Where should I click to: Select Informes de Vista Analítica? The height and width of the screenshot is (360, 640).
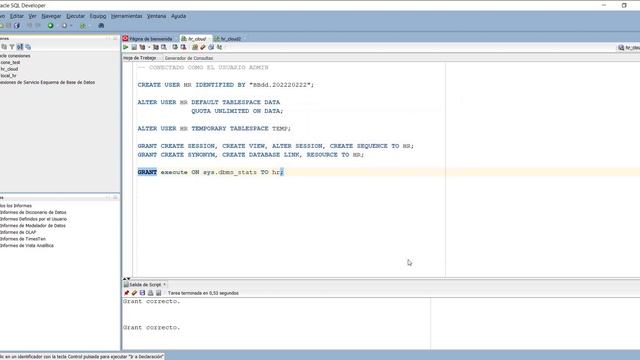pyautogui.click(x=27, y=245)
